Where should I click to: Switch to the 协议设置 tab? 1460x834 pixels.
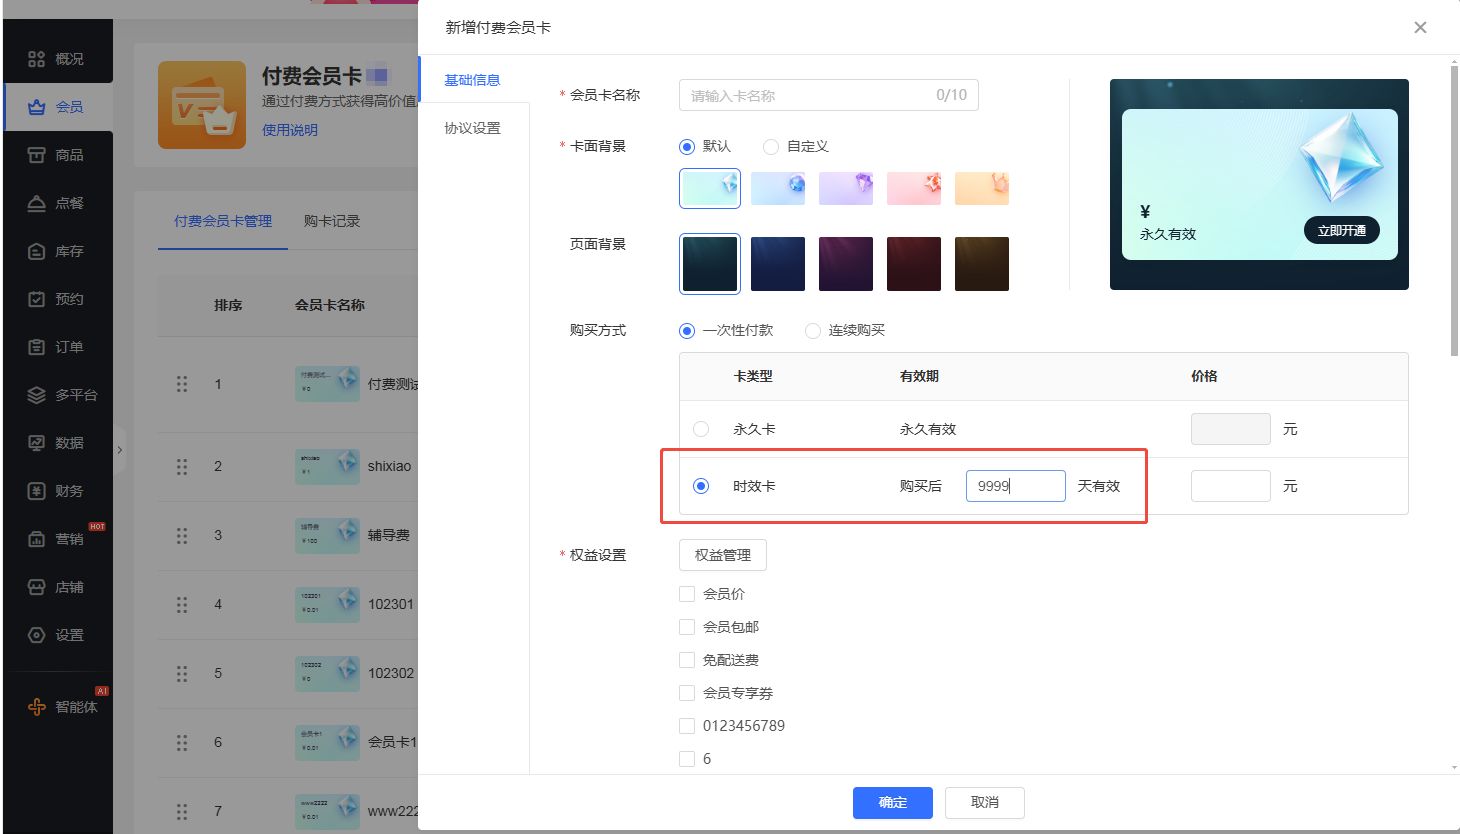click(x=472, y=128)
